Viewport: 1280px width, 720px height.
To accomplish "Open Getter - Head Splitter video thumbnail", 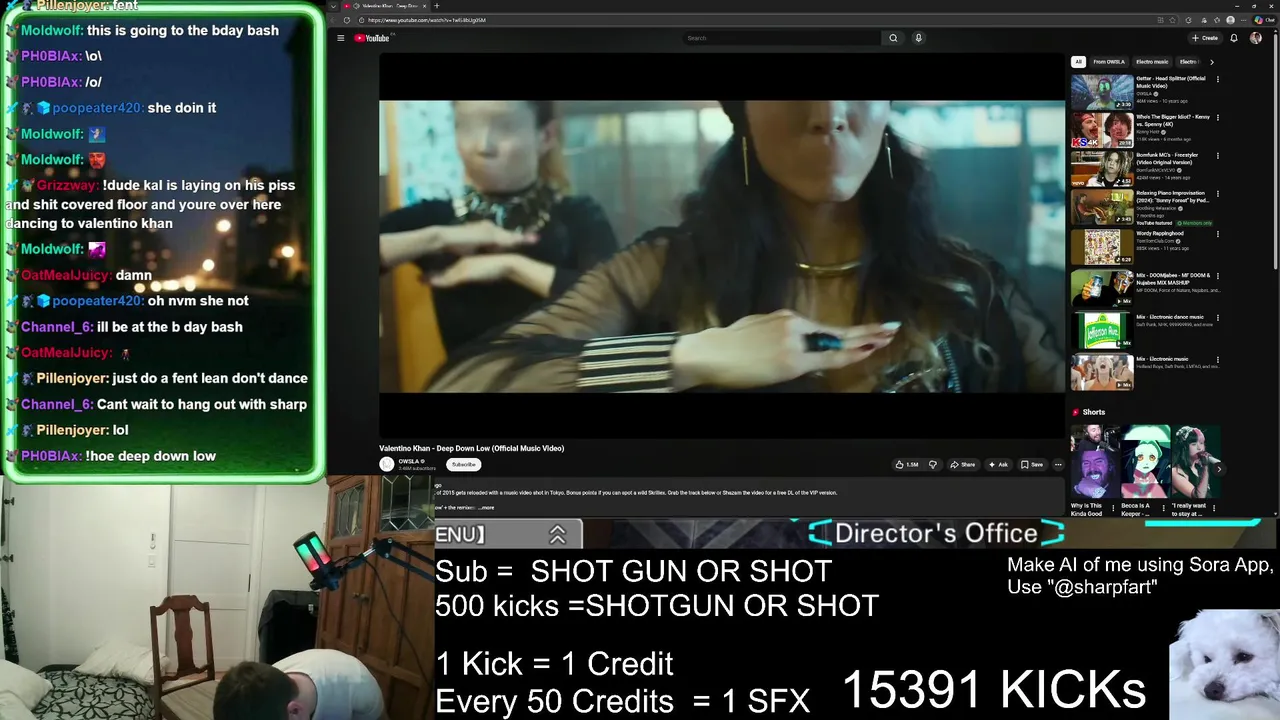I will pos(1102,92).
